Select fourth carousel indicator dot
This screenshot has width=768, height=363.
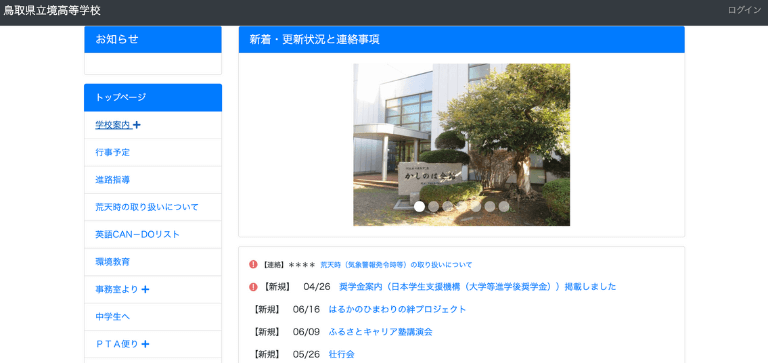pyautogui.click(x=461, y=207)
